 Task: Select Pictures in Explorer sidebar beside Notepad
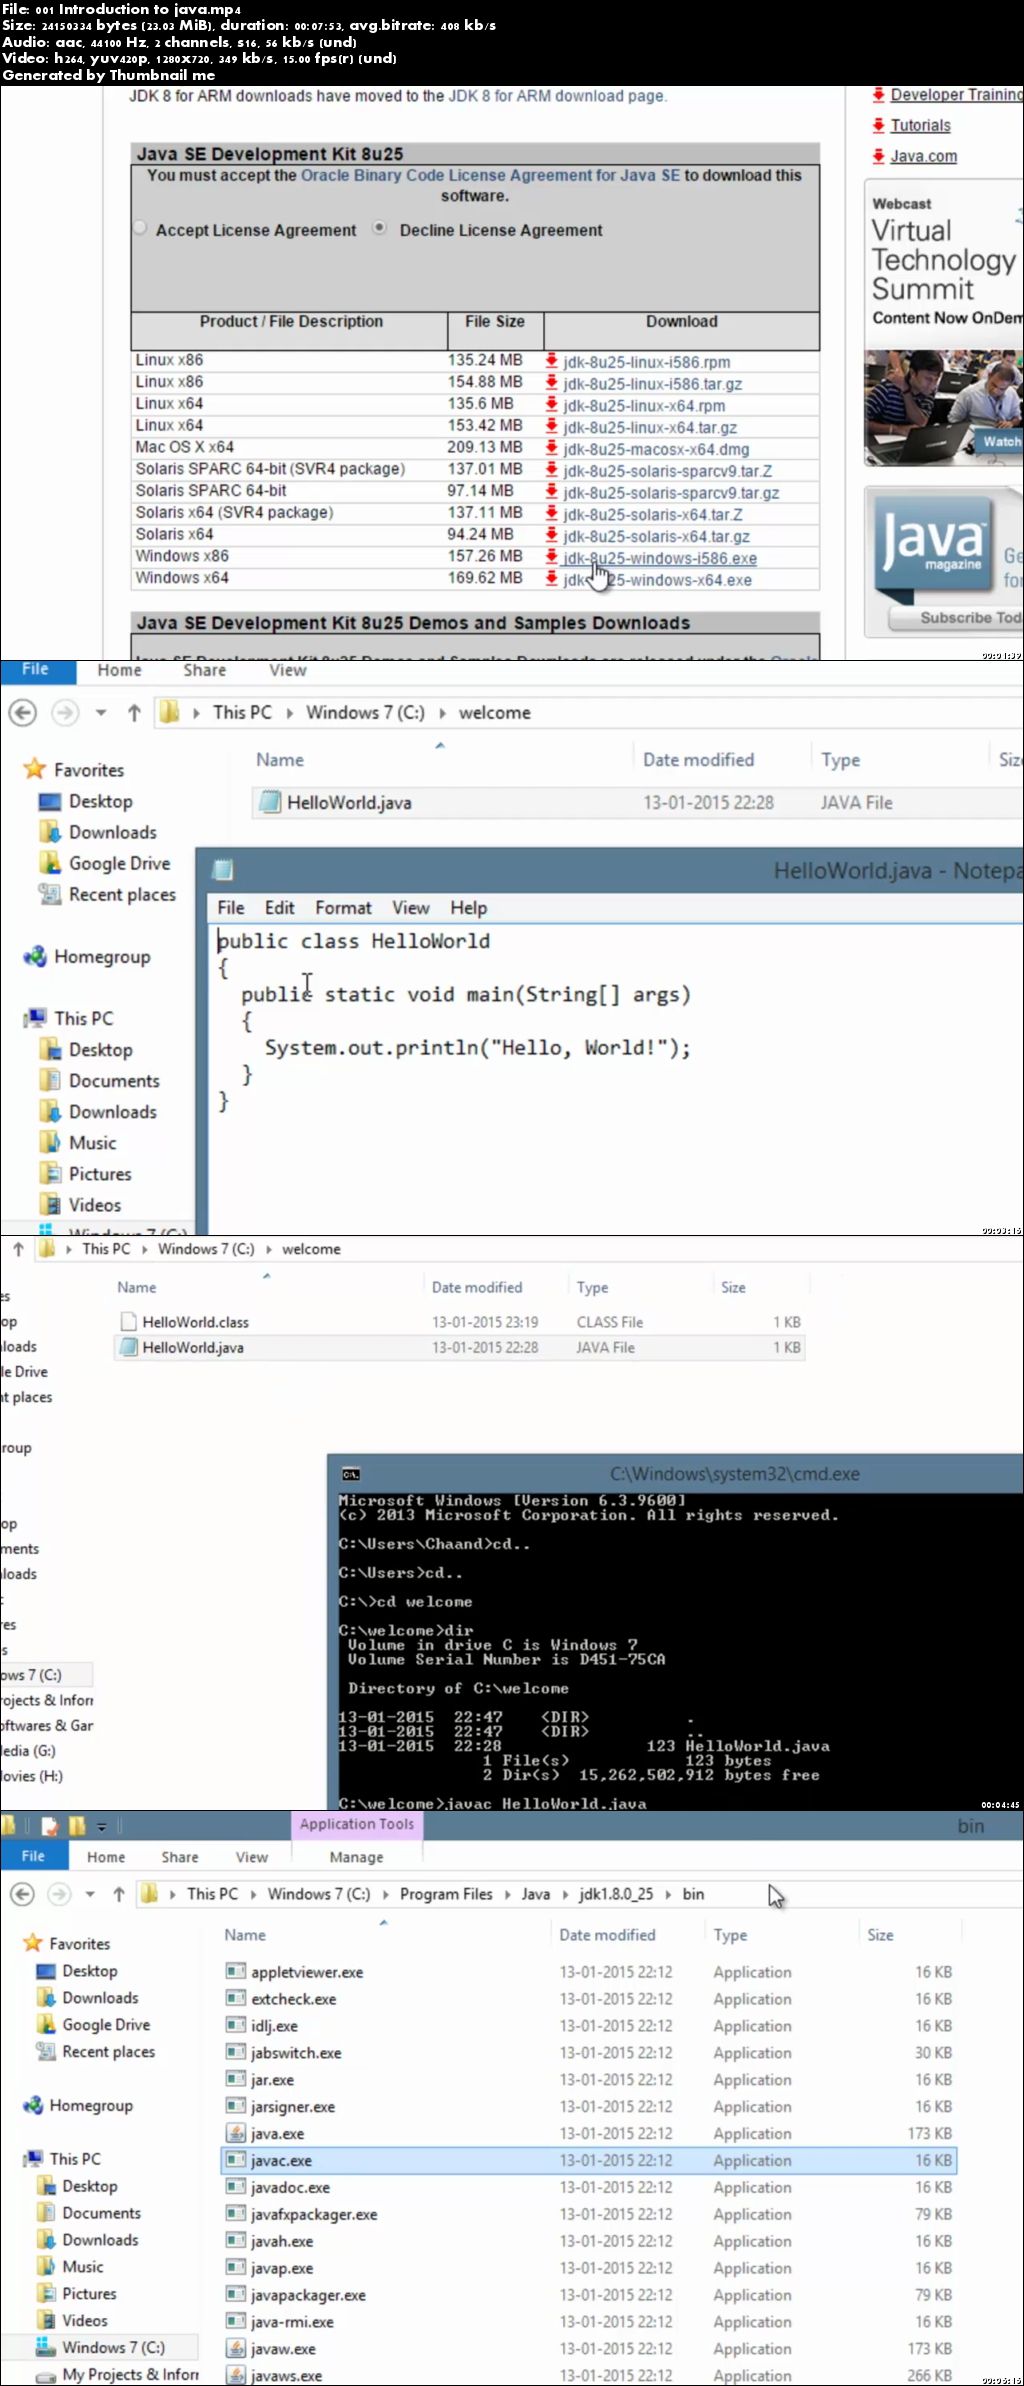pos(100,1173)
